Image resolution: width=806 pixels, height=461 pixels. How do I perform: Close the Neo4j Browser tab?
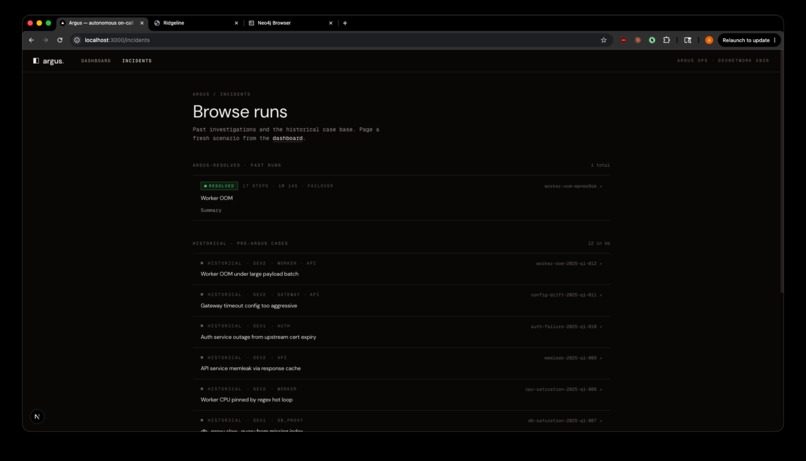point(331,23)
